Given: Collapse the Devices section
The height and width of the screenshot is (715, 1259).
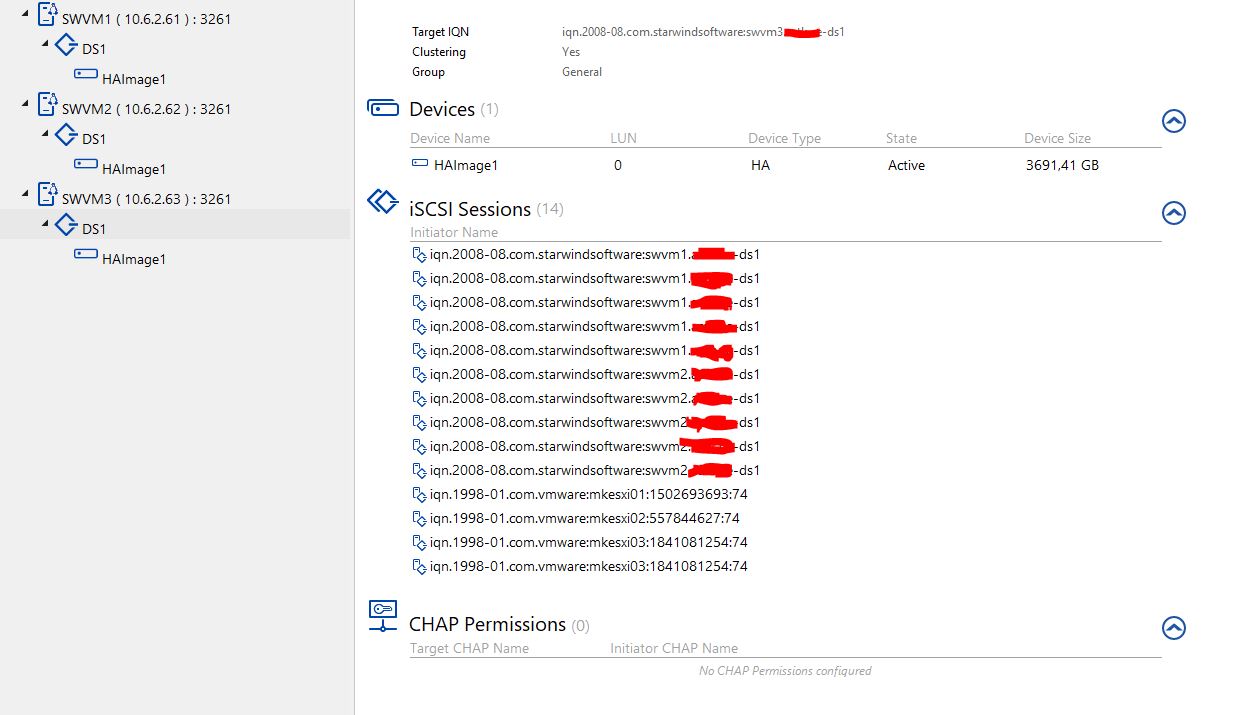Looking at the screenshot, I should [1174, 121].
